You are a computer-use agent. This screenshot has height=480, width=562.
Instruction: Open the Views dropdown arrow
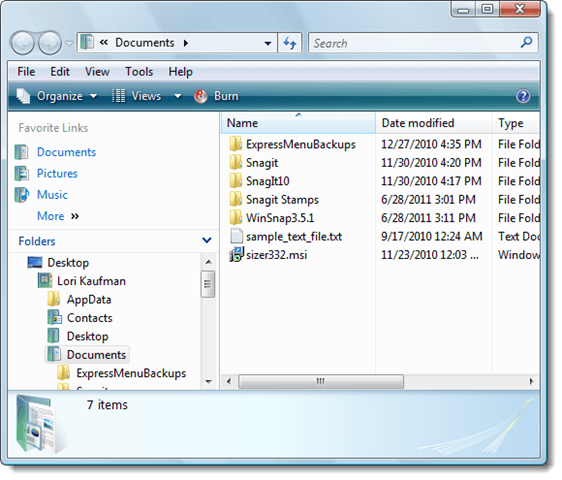point(178,96)
